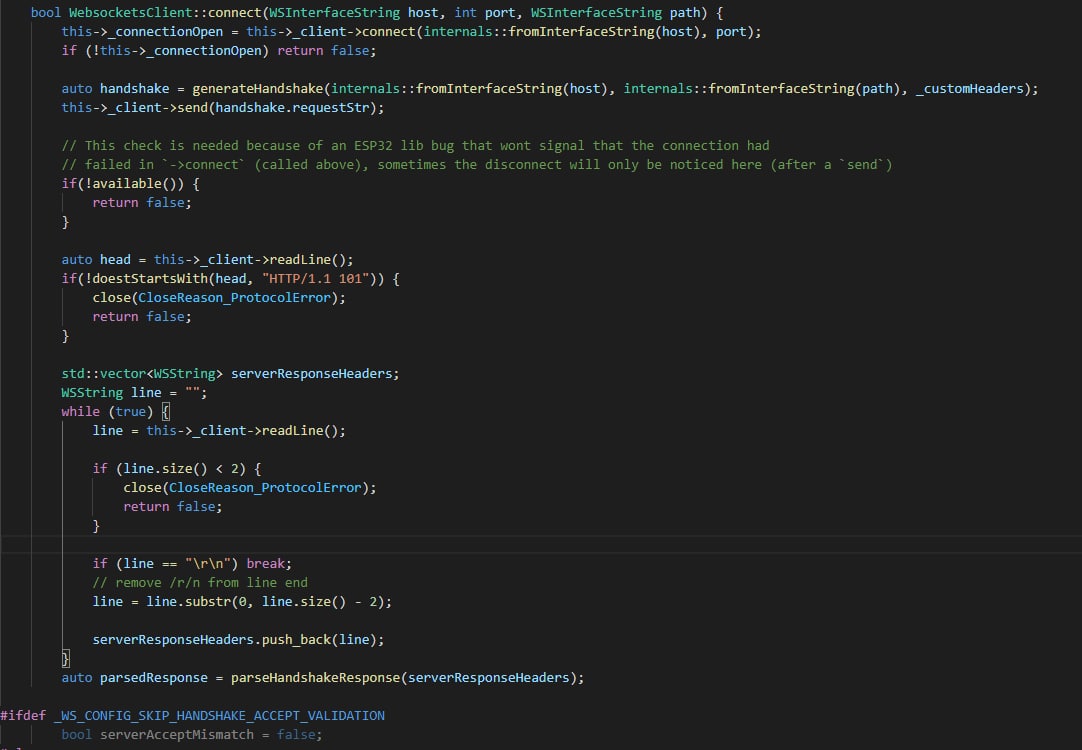
Task: Click the "\r\n" string literal
Action: click(x=208, y=564)
